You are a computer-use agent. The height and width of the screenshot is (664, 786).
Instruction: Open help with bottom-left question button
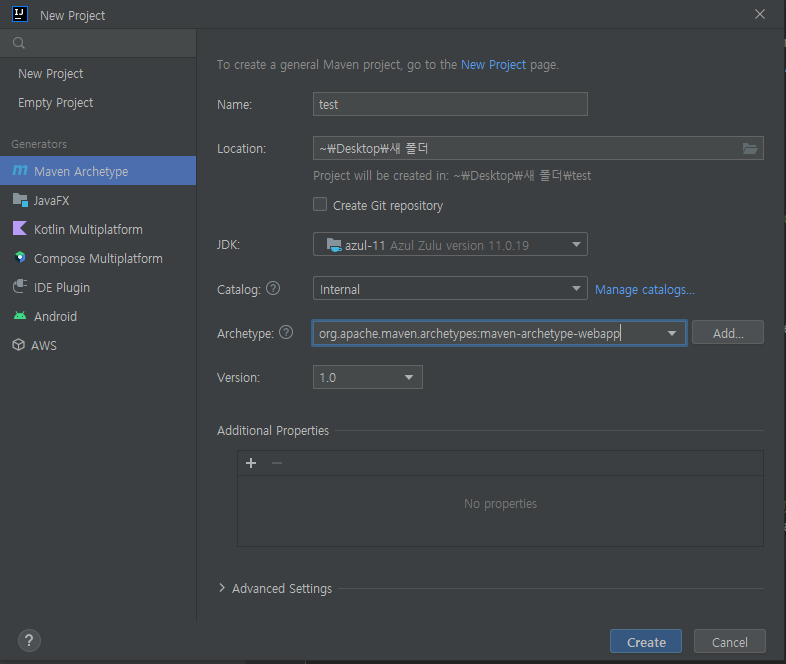pos(29,641)
